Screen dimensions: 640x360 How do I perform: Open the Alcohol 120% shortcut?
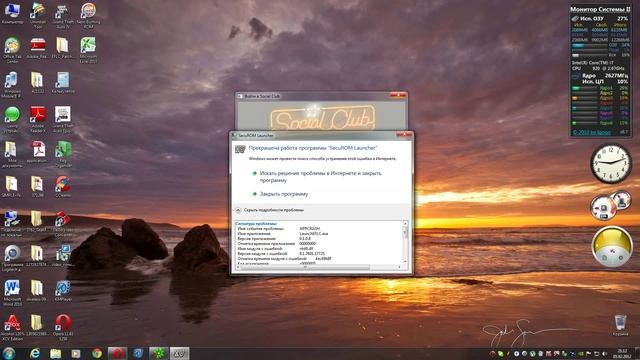[x=12, y=327]
